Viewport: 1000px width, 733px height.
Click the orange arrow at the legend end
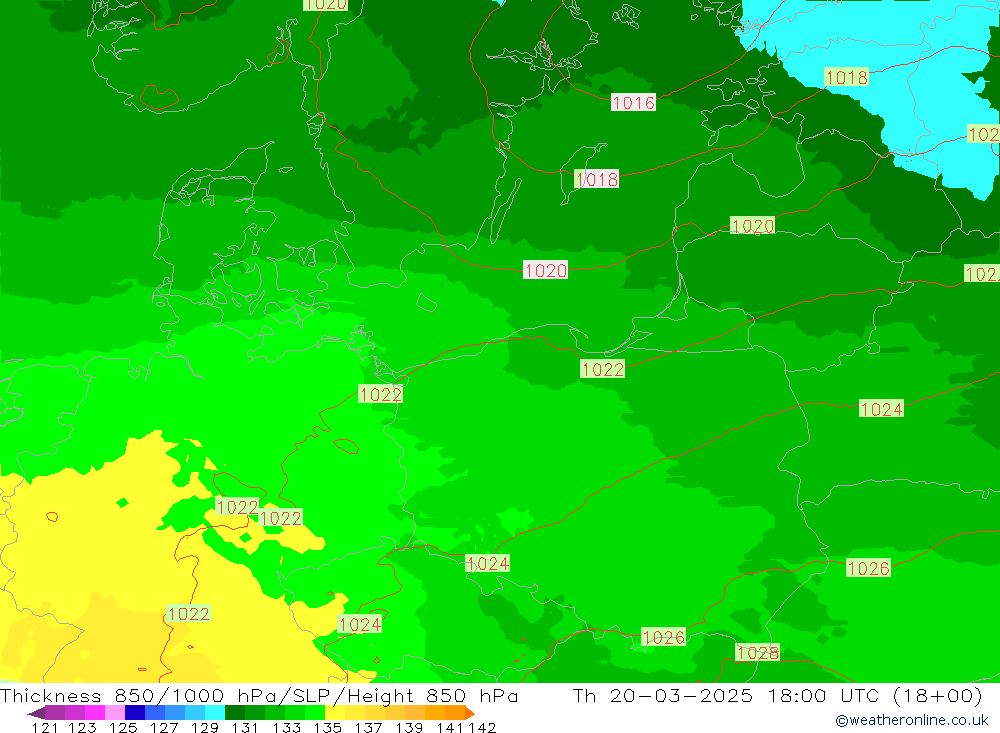[470, 713]
